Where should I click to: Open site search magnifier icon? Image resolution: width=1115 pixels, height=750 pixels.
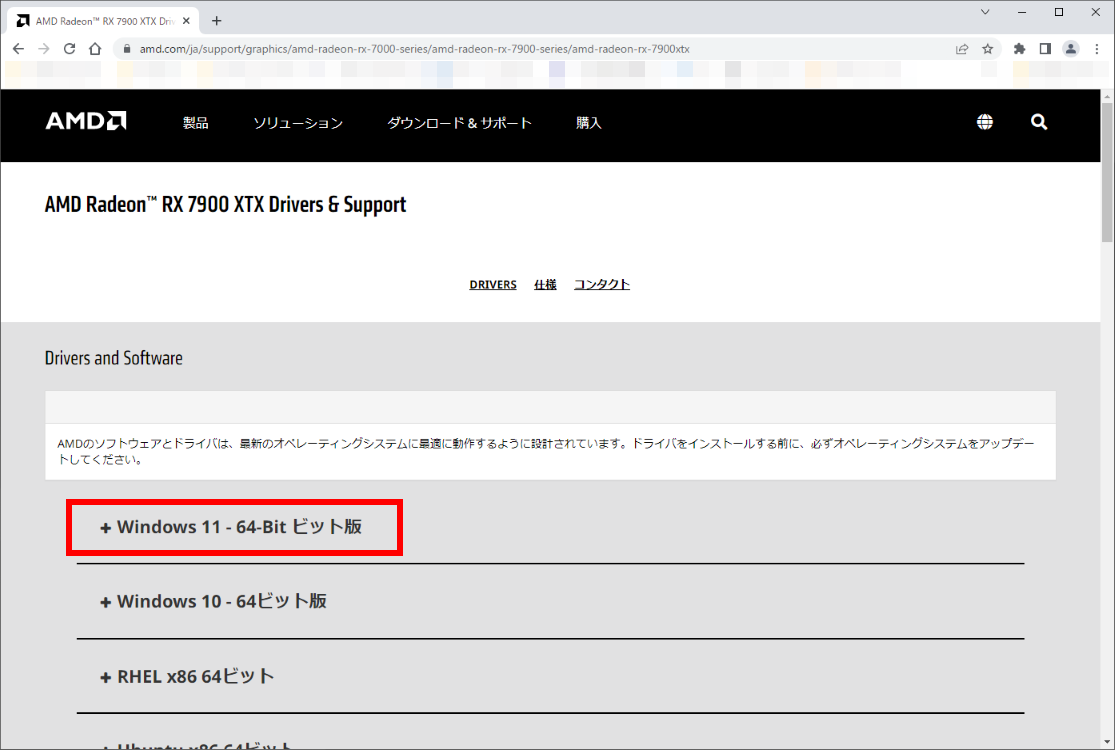click(x=1039, y=122)
